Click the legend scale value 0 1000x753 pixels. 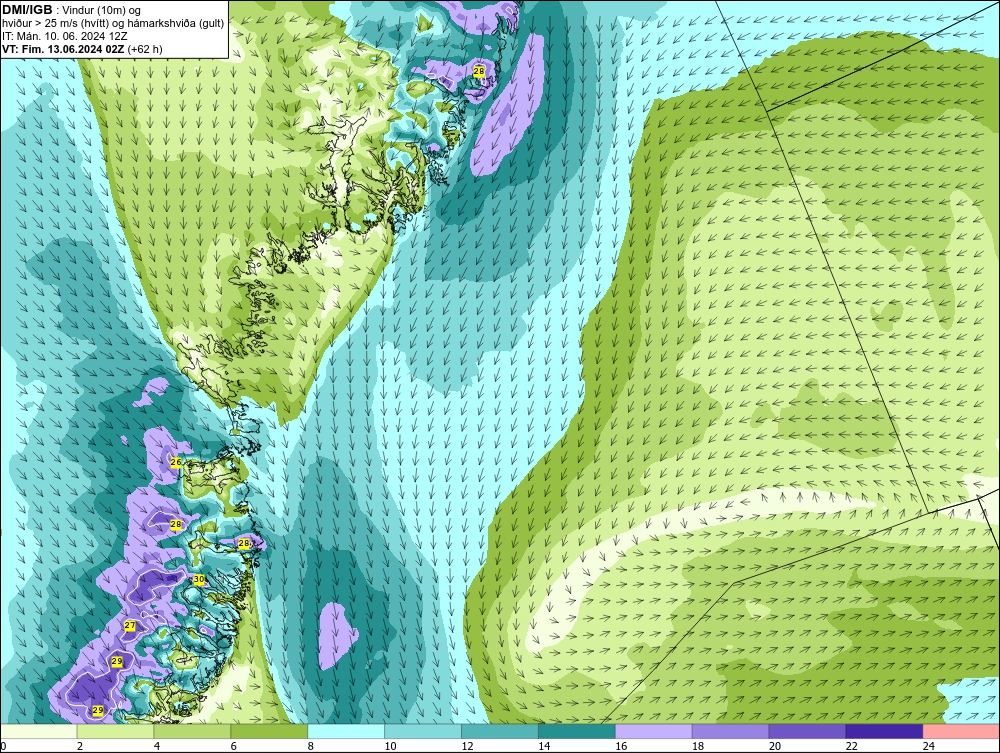click(3, 746)
